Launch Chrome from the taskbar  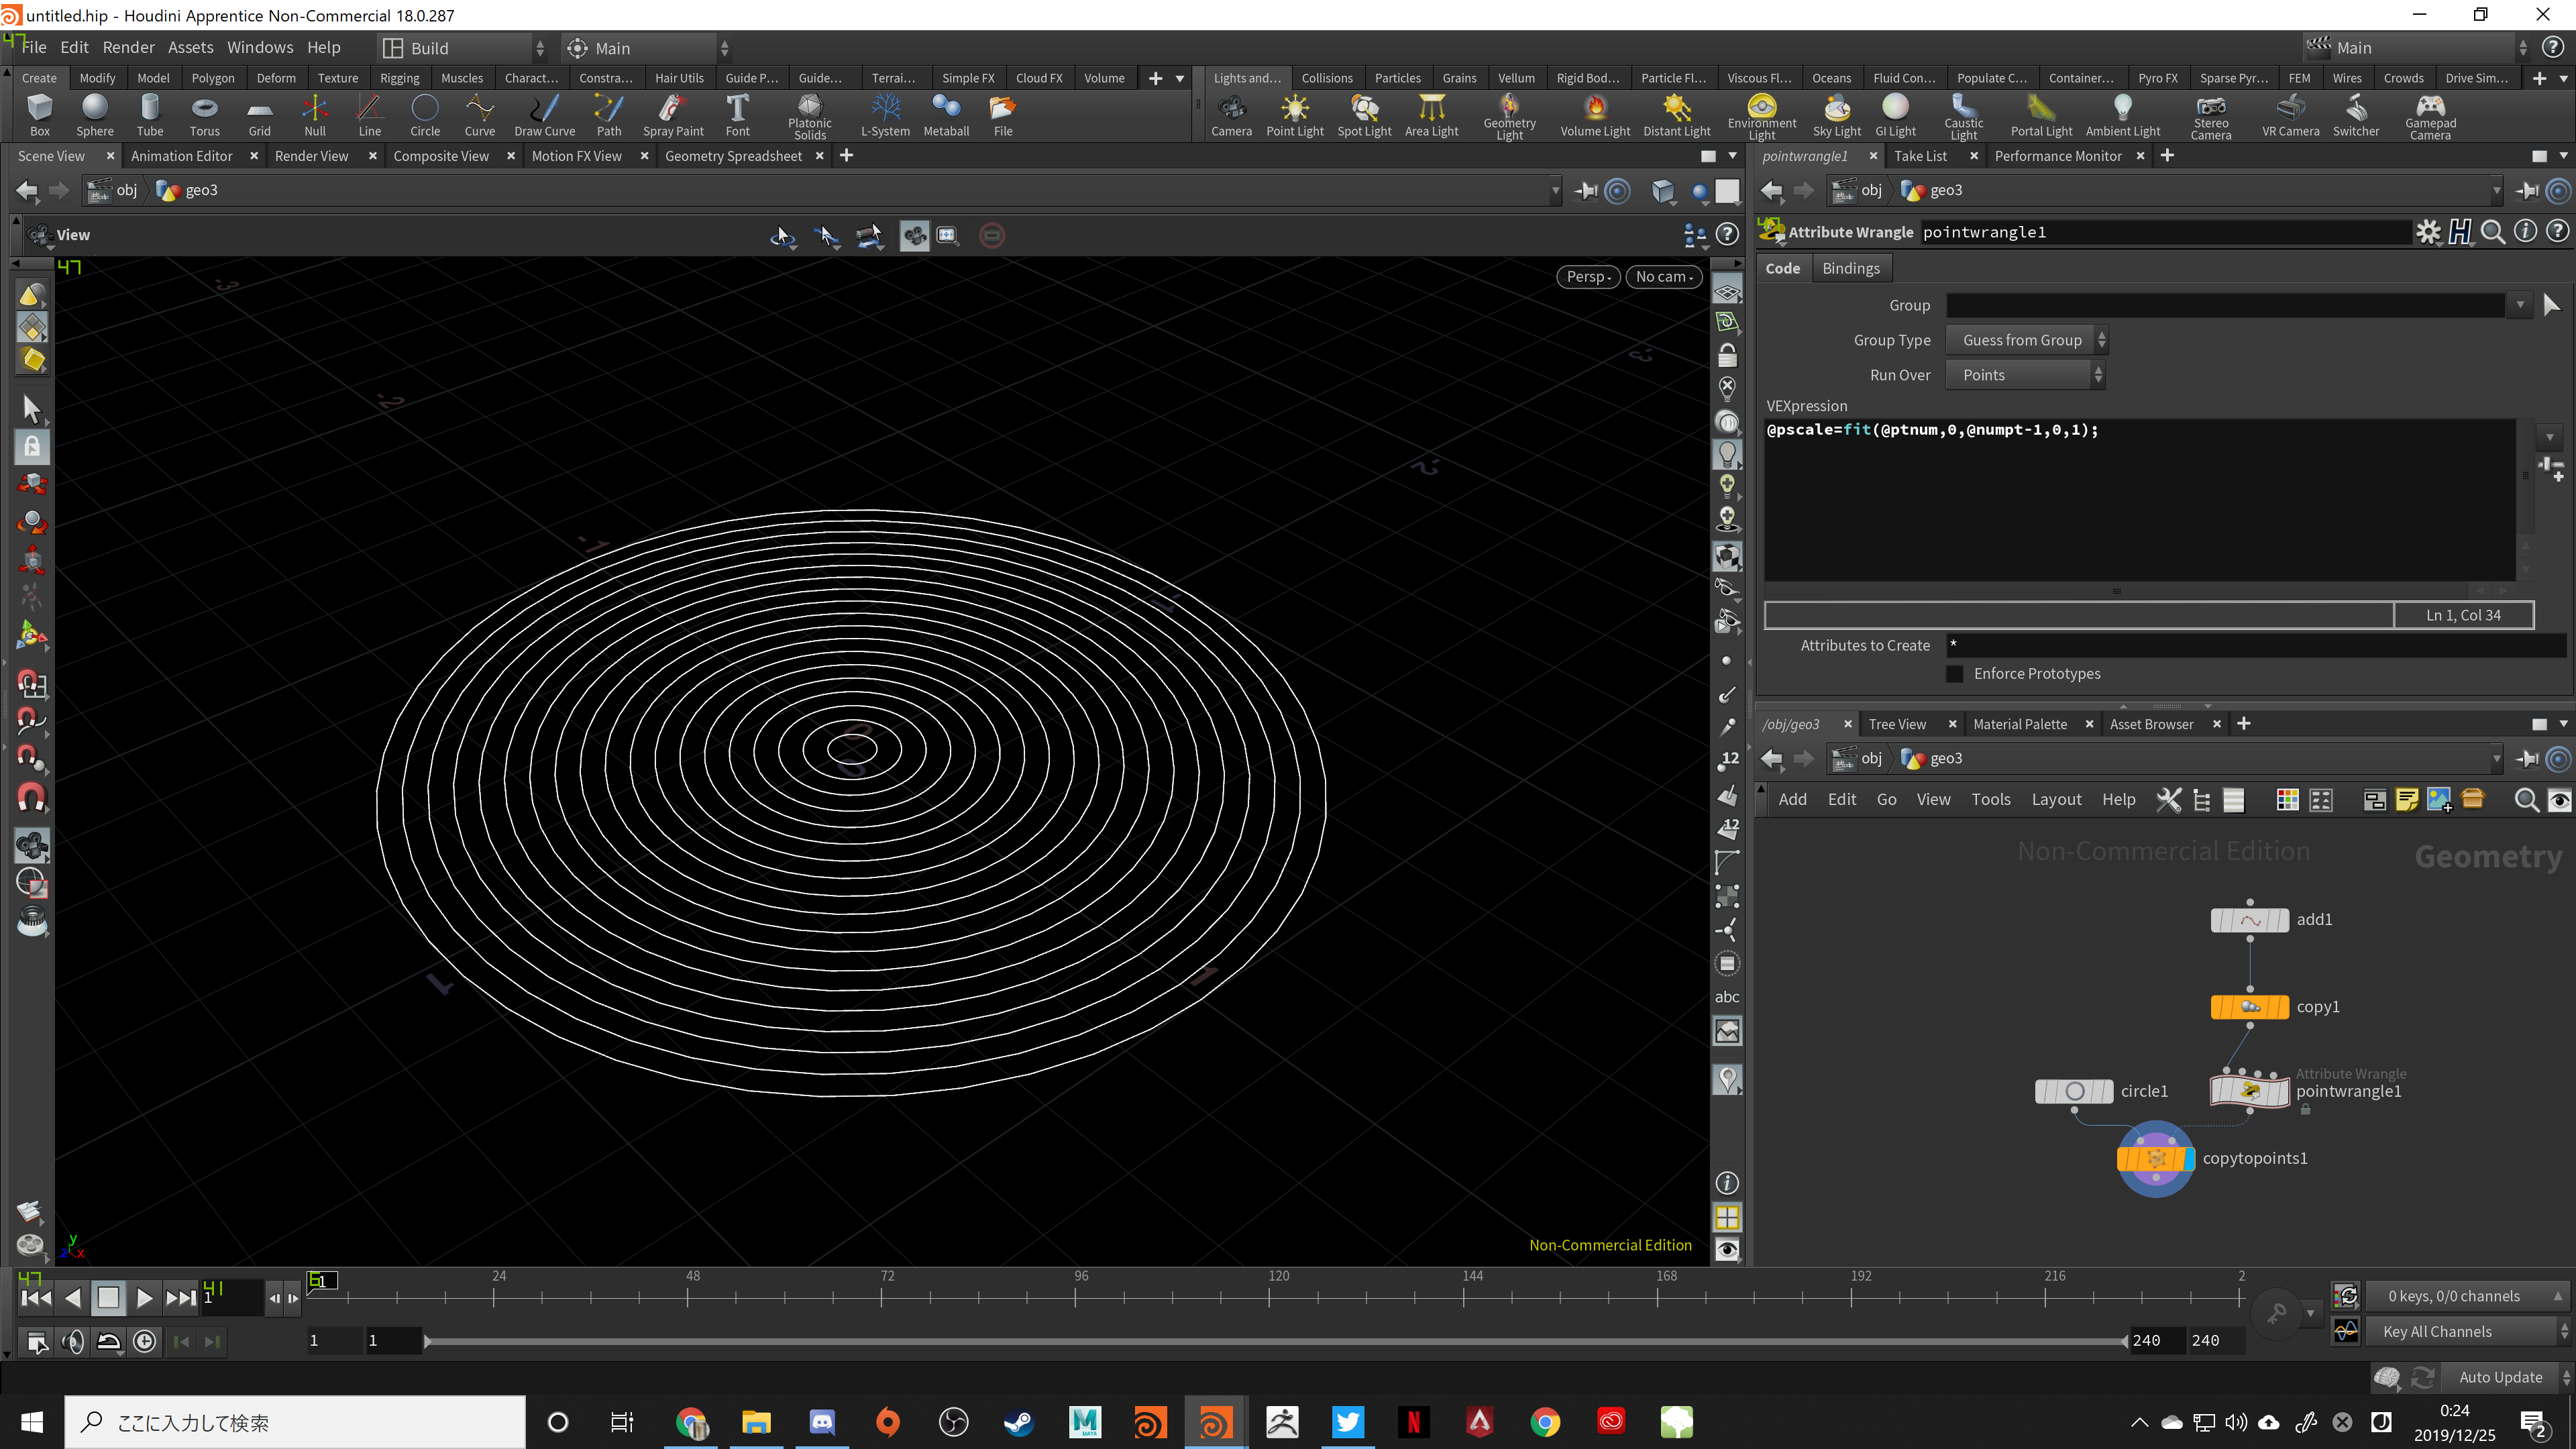point(1546,1421)
